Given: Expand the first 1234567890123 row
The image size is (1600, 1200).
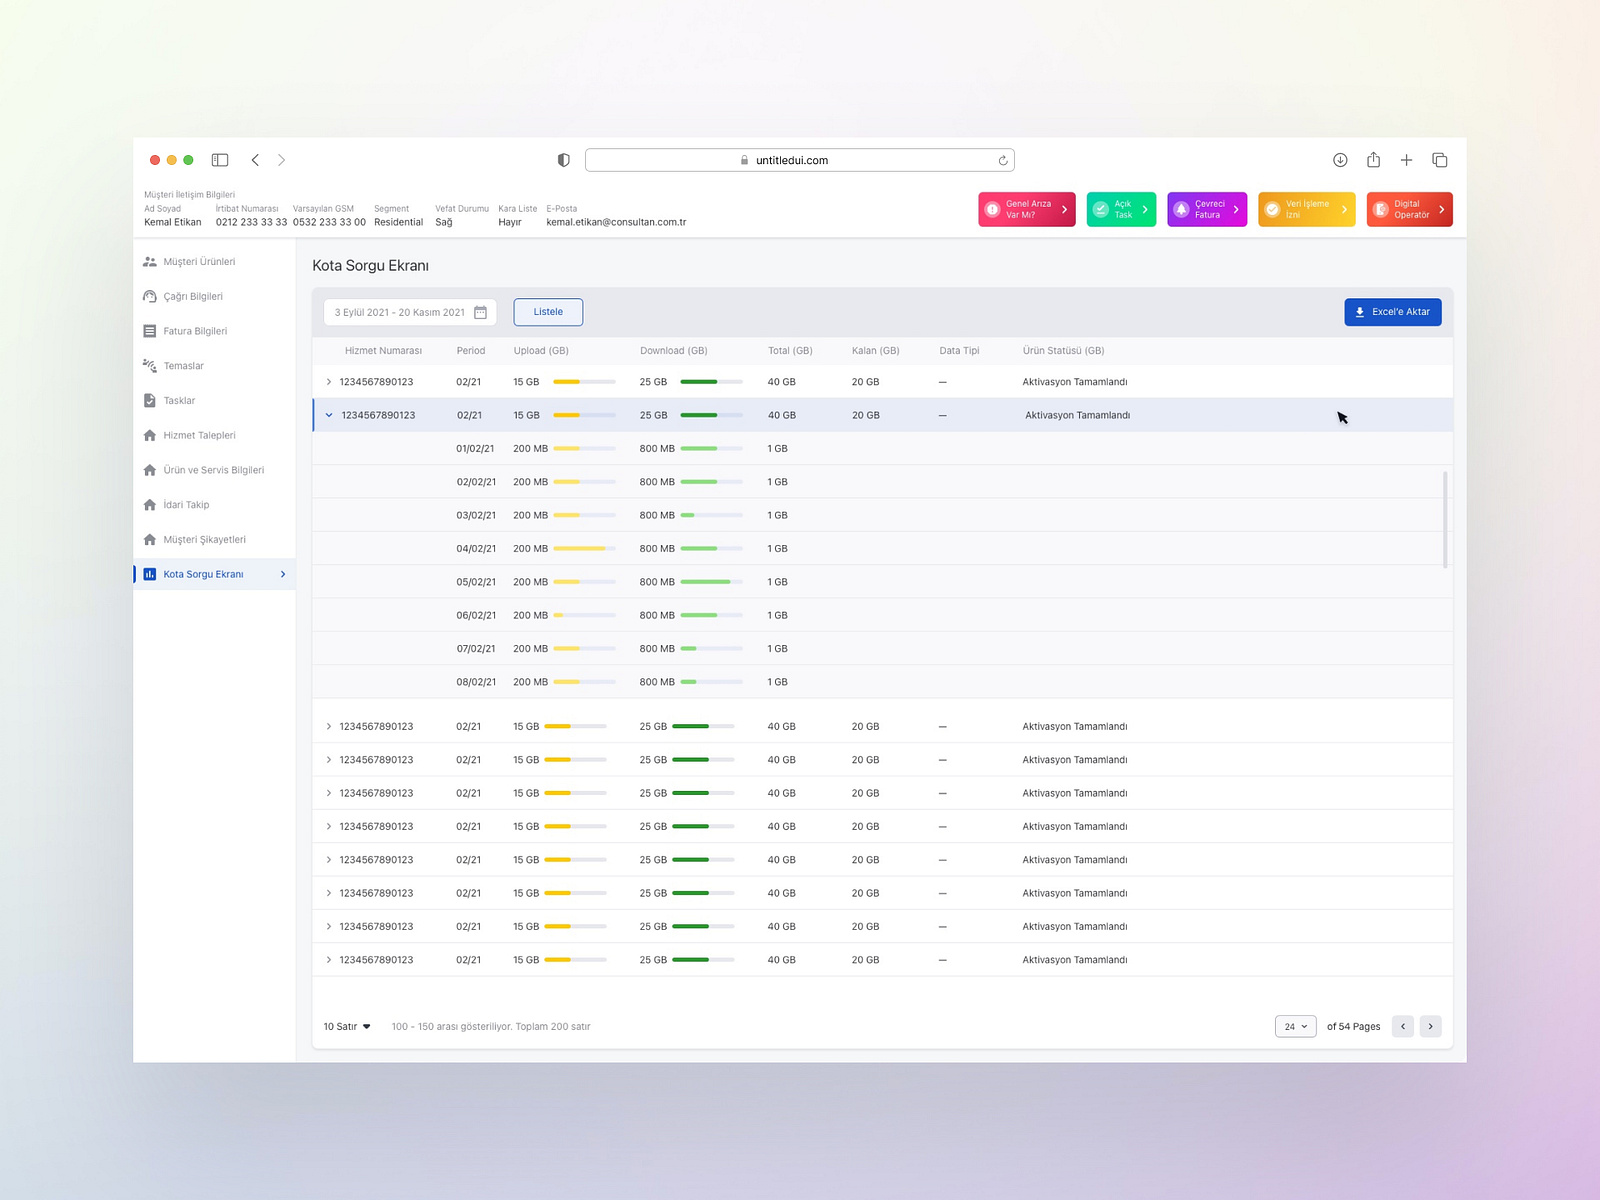Looking at the screenshot, I should pyautogui.click(x=328, y=381).
